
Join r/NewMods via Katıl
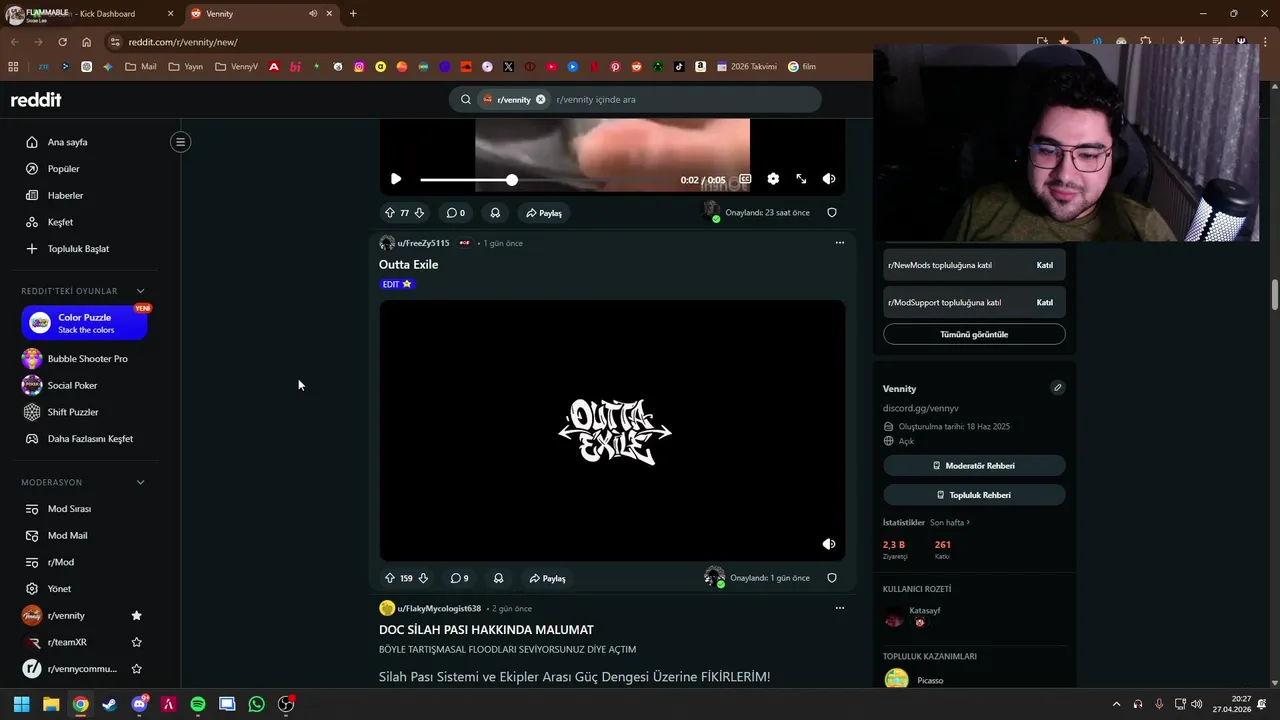tap(1044, 265)
